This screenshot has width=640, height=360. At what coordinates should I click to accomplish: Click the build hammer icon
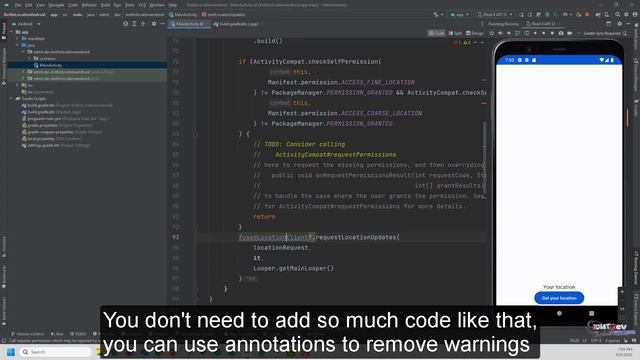point(436,15)
